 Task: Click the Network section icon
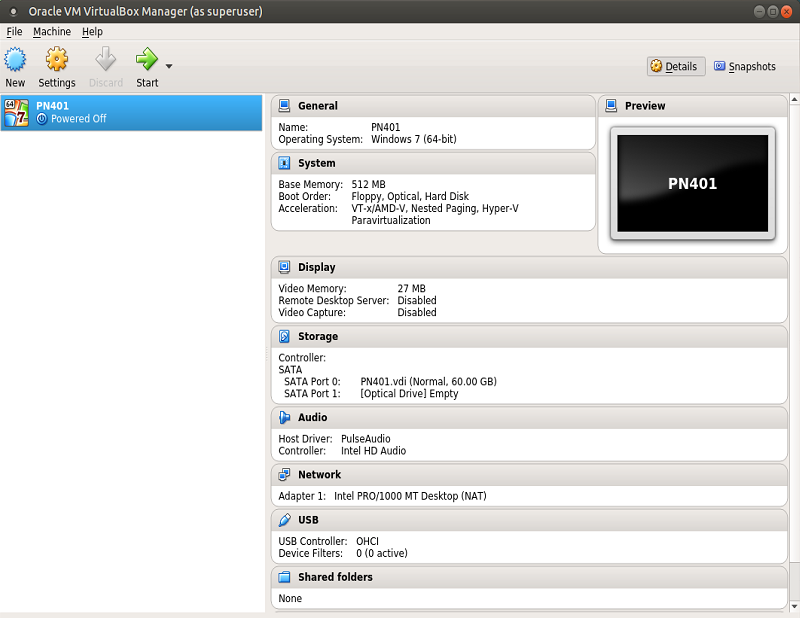[x=284, y=475]
